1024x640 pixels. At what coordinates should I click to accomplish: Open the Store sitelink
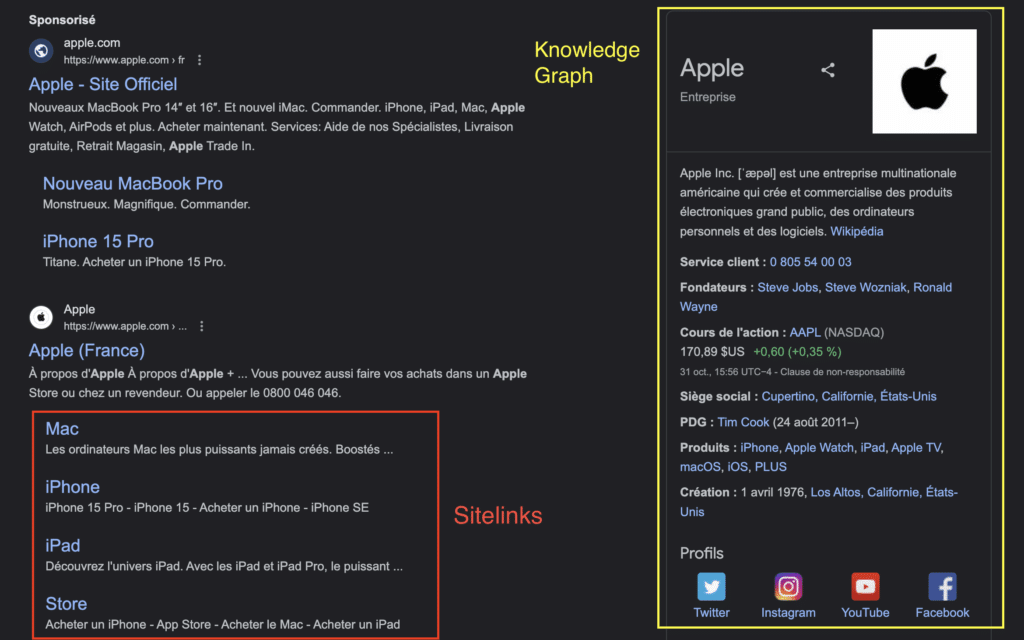(x=66, y=604)
